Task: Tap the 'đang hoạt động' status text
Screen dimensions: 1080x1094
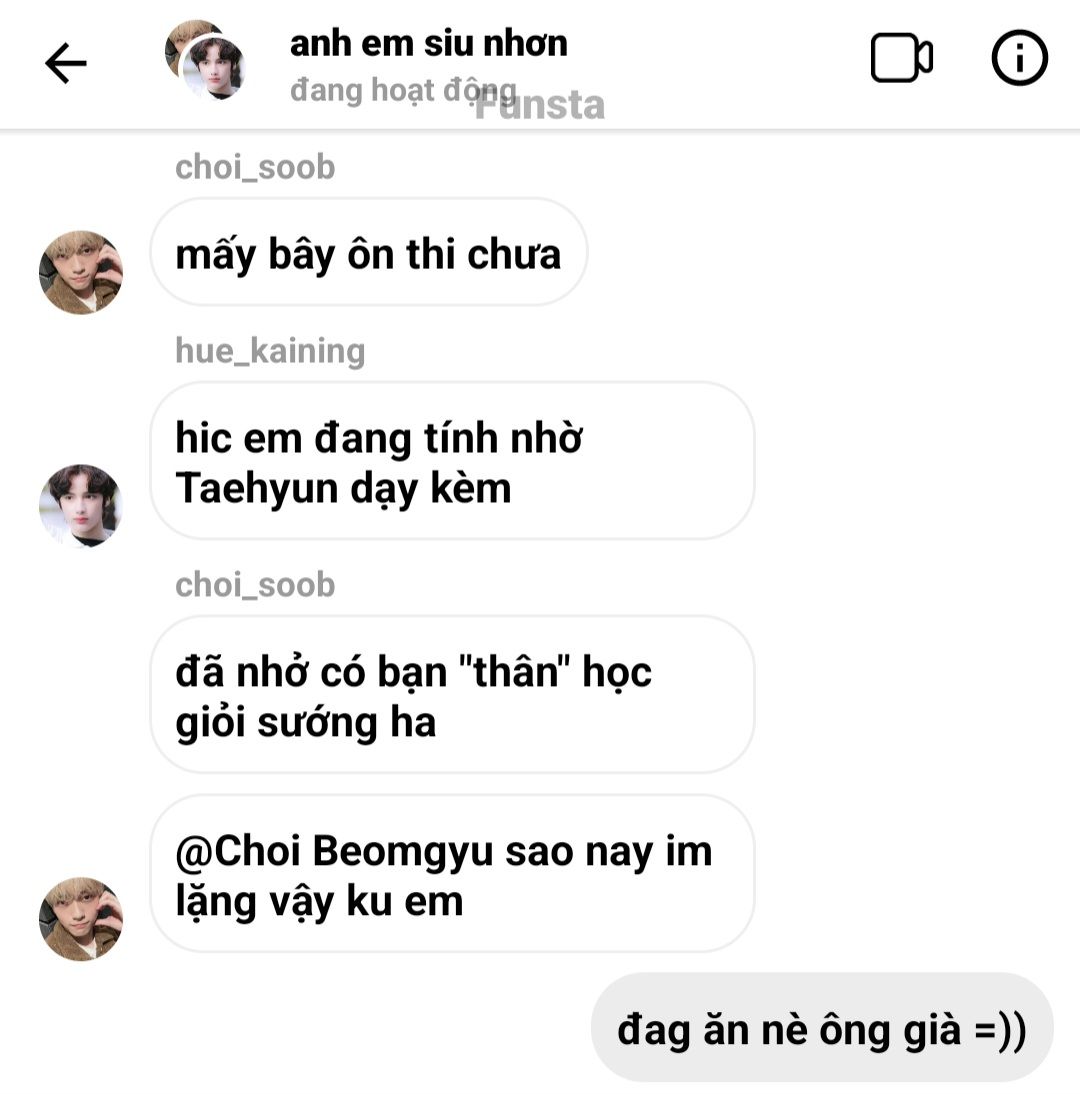Action: click(403, 90)
